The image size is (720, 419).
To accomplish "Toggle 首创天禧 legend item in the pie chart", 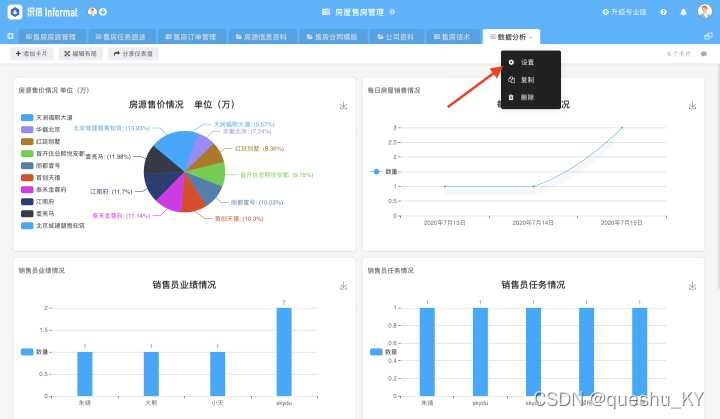I will tap(41, 177).
